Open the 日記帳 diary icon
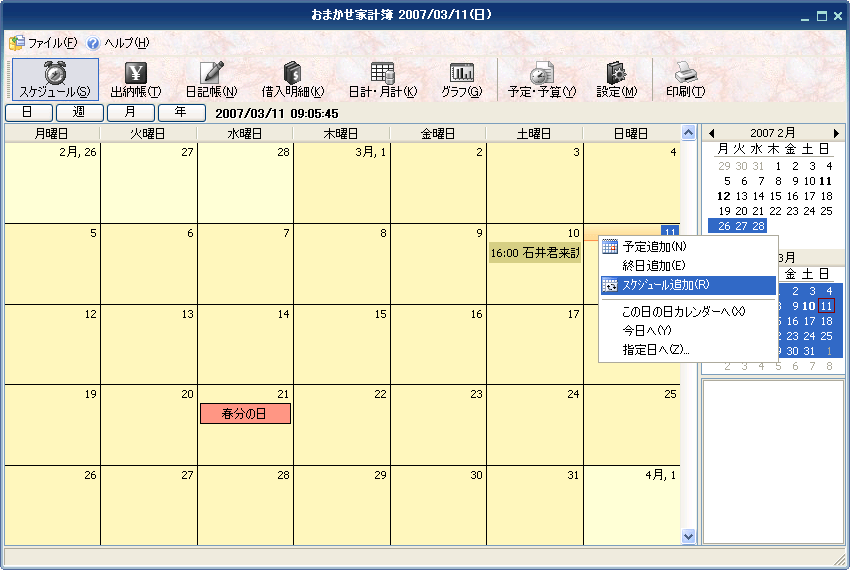This screenshot has width=850, height=570. (x=211, y=73)
